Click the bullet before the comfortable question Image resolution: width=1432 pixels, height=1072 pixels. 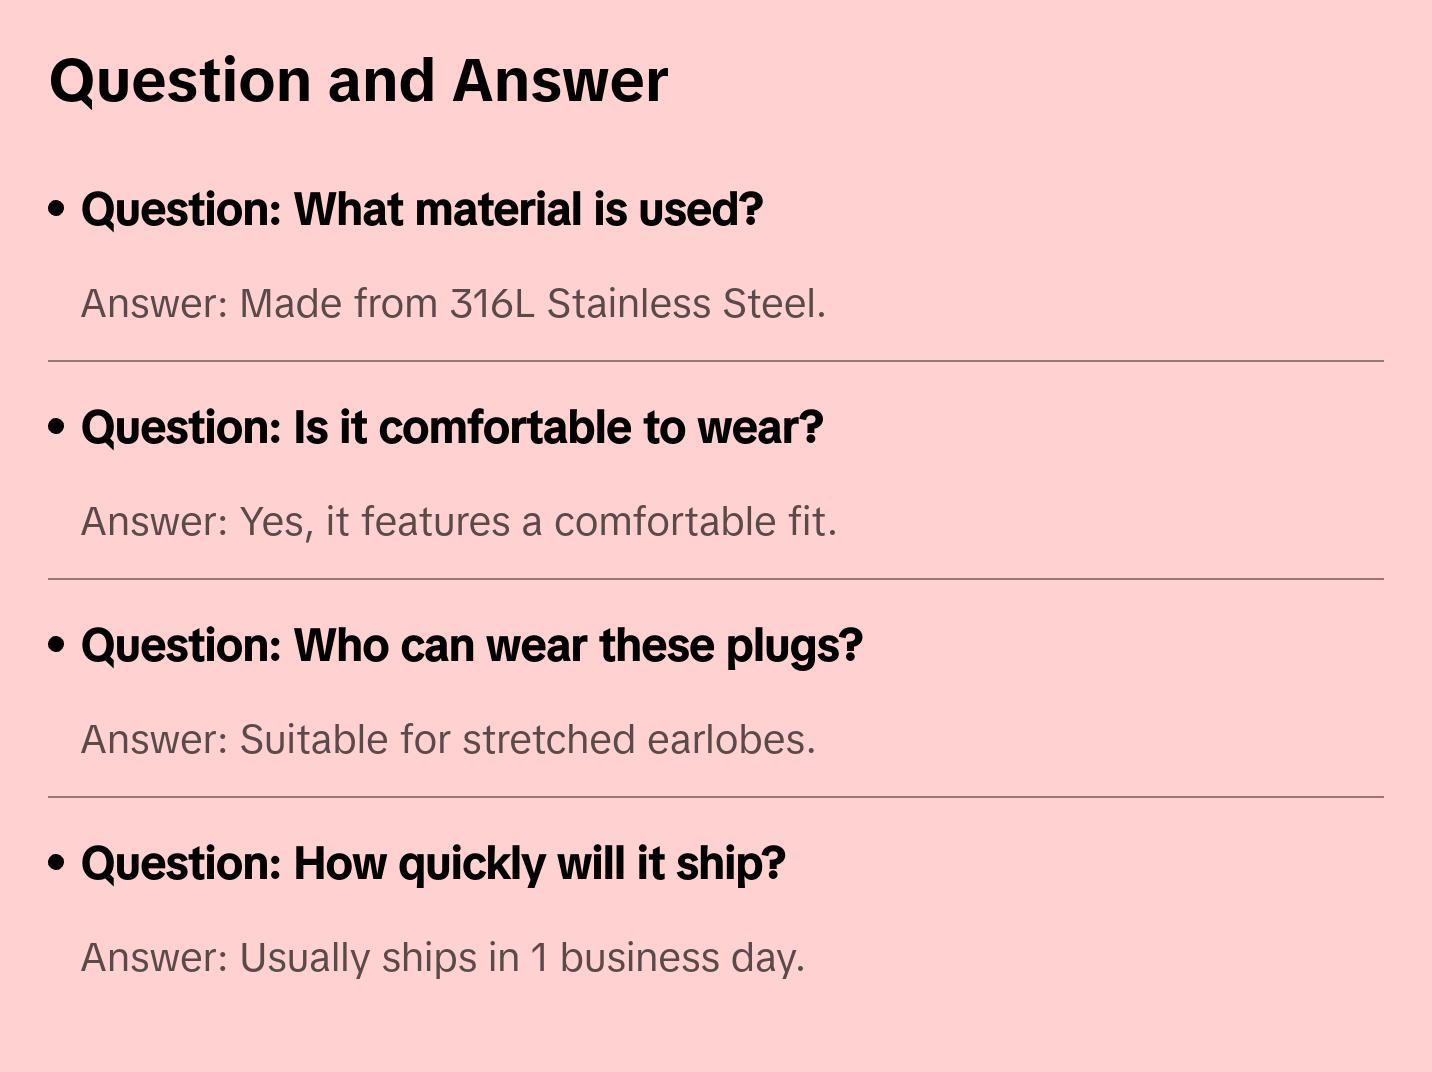(57, 428)
